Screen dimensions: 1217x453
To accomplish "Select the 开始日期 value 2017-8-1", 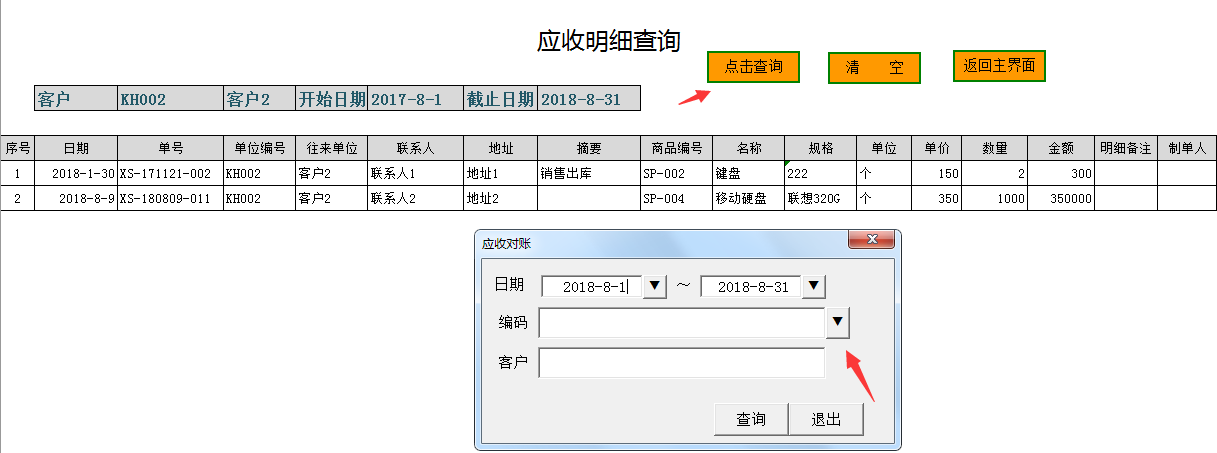I will click(416, 99).
